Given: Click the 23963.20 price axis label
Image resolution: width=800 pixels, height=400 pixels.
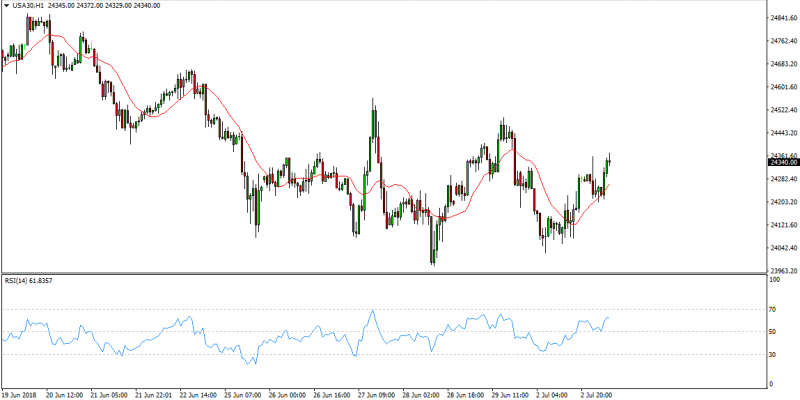Looking at the screenshot, I should pos(782,271).
